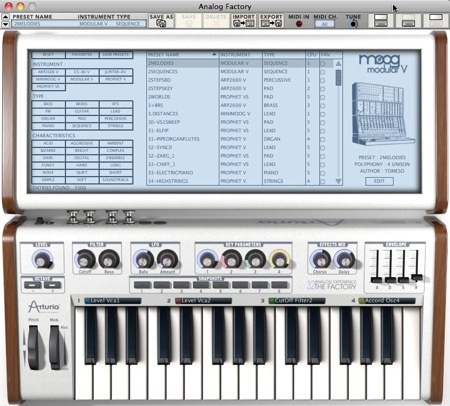Click the Filter Cutoff knob

(x=85, y=259)
